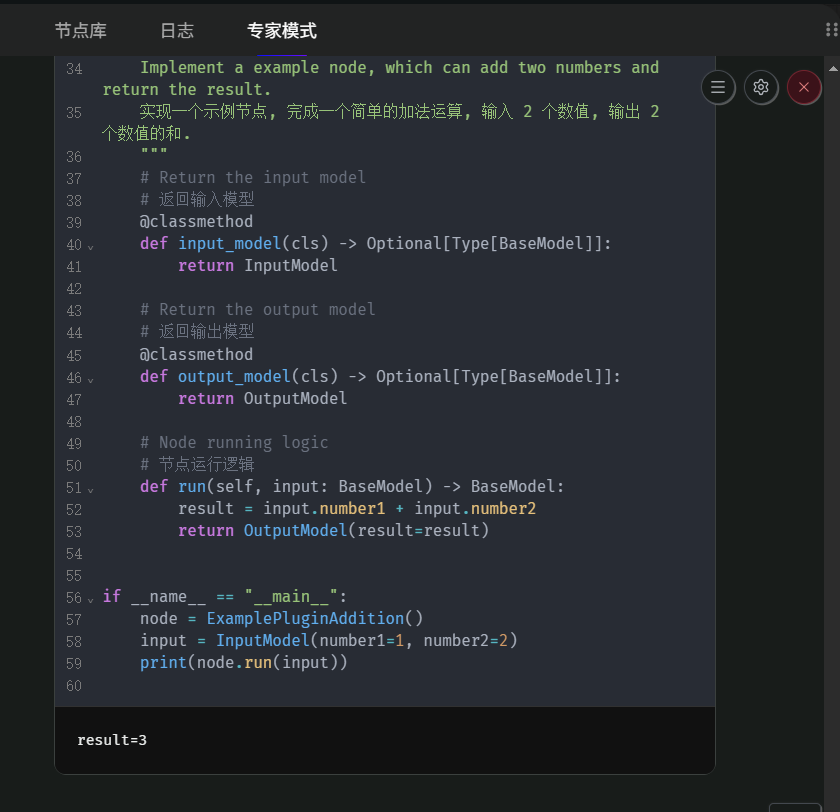
Task: Click 'return InputModel' on line 41
Action: [x=258, y=266]
